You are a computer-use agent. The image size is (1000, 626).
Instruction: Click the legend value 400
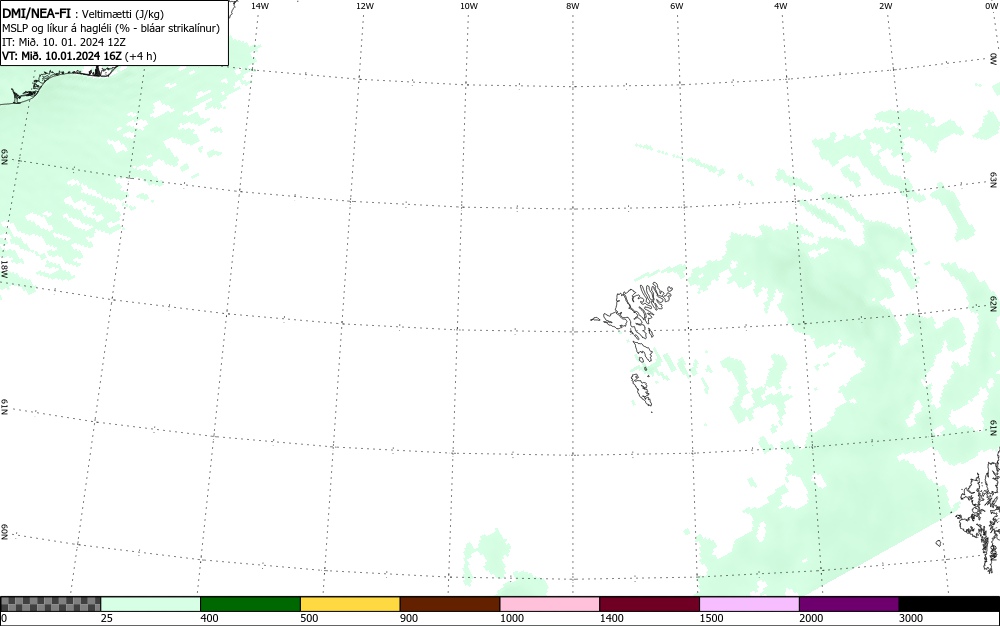tap(209, 618)
